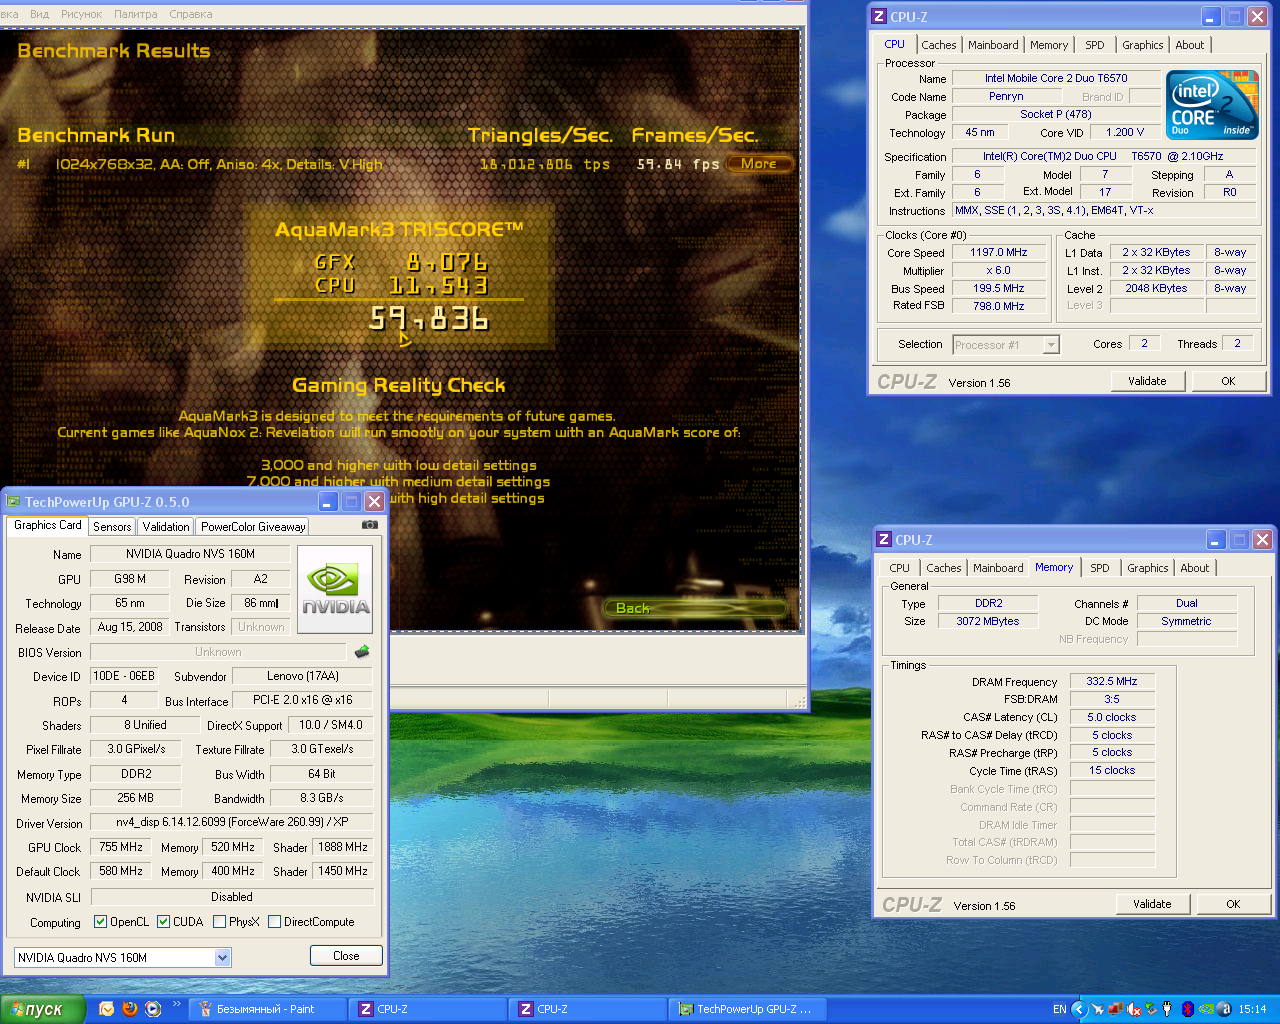Screen dimensions: 1280x1024
Task: Click the '332.5 MHz' DRAM Frequency value
Action: click(1112, 681)
